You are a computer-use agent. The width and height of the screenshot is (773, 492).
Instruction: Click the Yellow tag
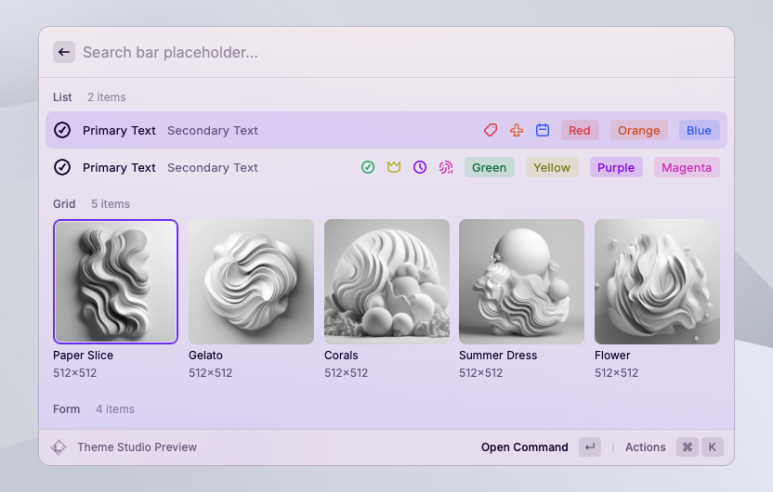point(552,168)
